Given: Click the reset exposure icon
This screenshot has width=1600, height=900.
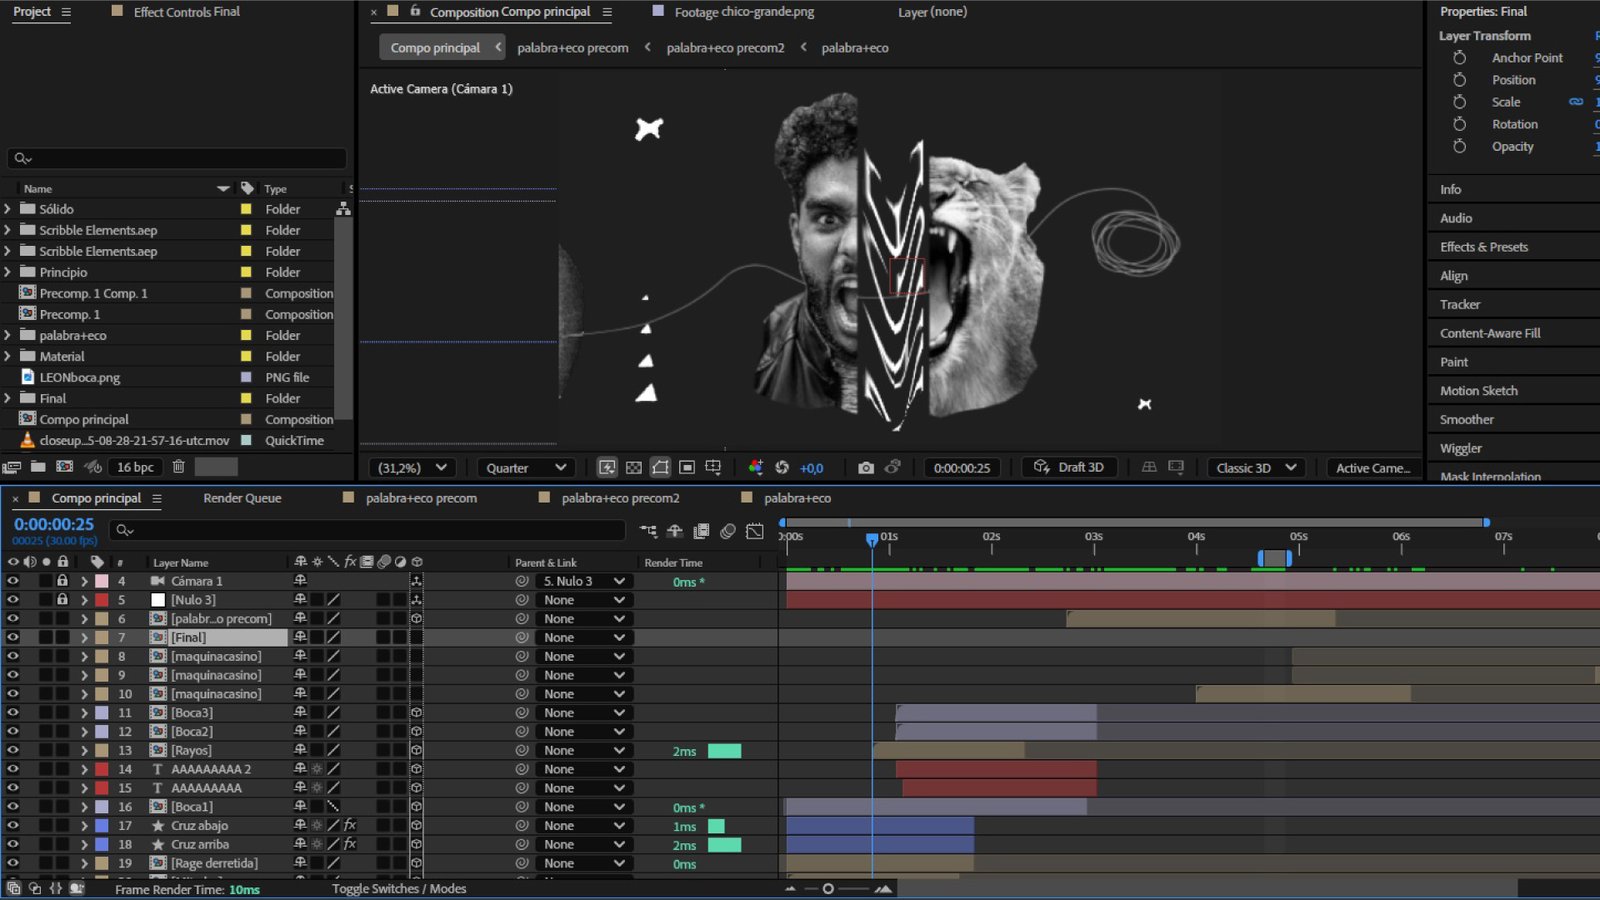Looking at the screenshot, I should pos(782,468).
